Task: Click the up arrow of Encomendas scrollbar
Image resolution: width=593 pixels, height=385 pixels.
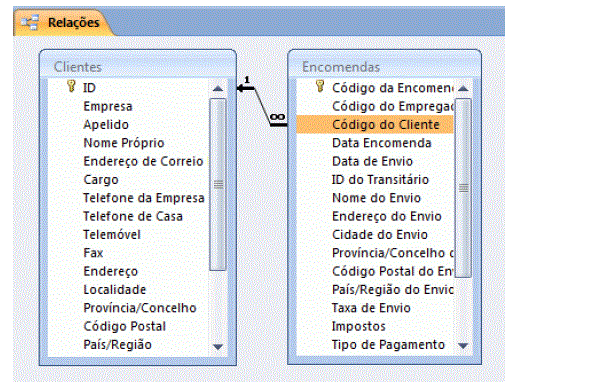Action: (463, 89)
